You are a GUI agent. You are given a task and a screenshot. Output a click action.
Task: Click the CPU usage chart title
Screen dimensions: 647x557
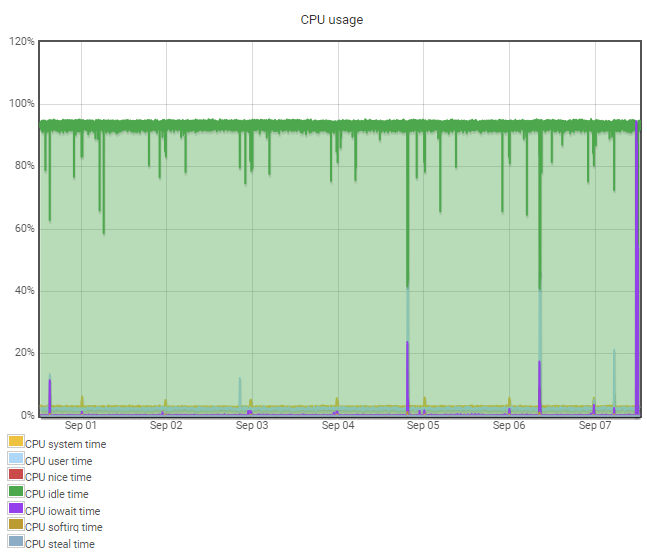pyautogui.click(x=332, y=20)
